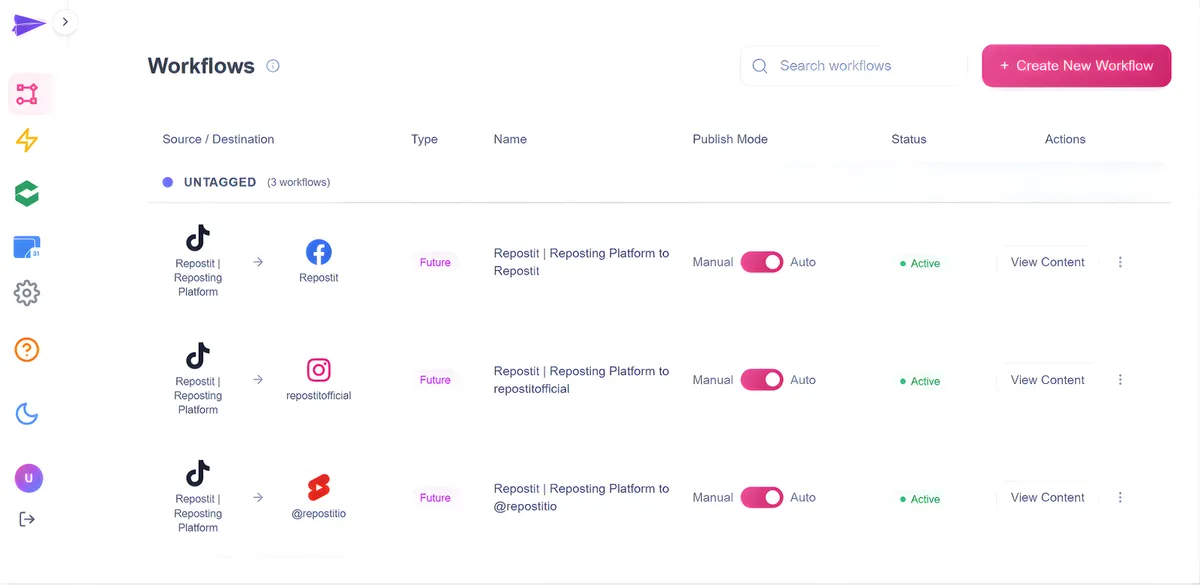Viewport: 1200px width, 585px height.
Task: Click the Source / Destination column header
Action: (x=218, y=139)
